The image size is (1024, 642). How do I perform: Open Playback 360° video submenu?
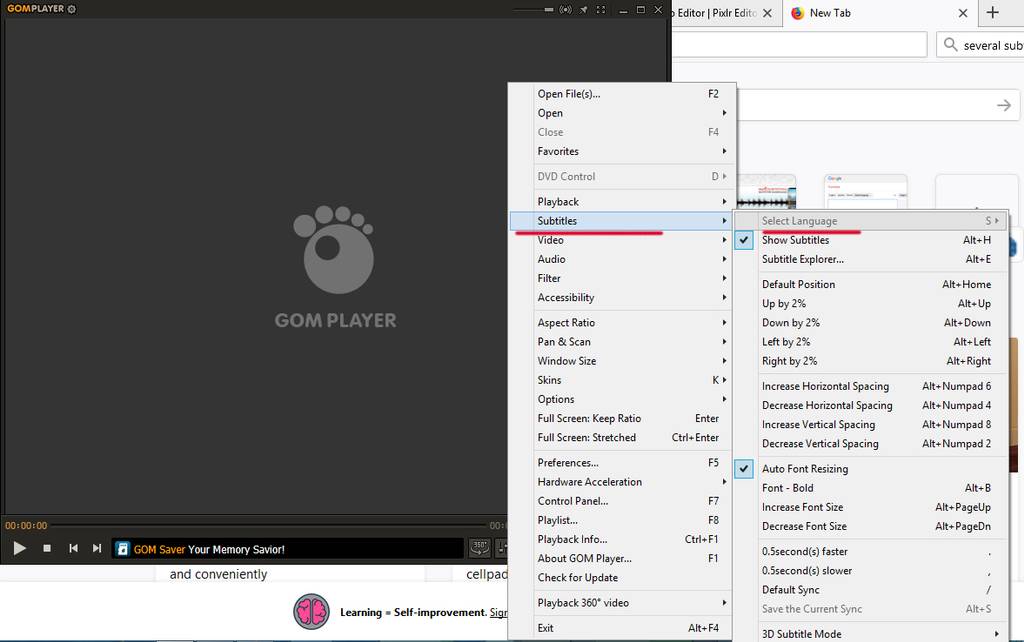(622, 602)
